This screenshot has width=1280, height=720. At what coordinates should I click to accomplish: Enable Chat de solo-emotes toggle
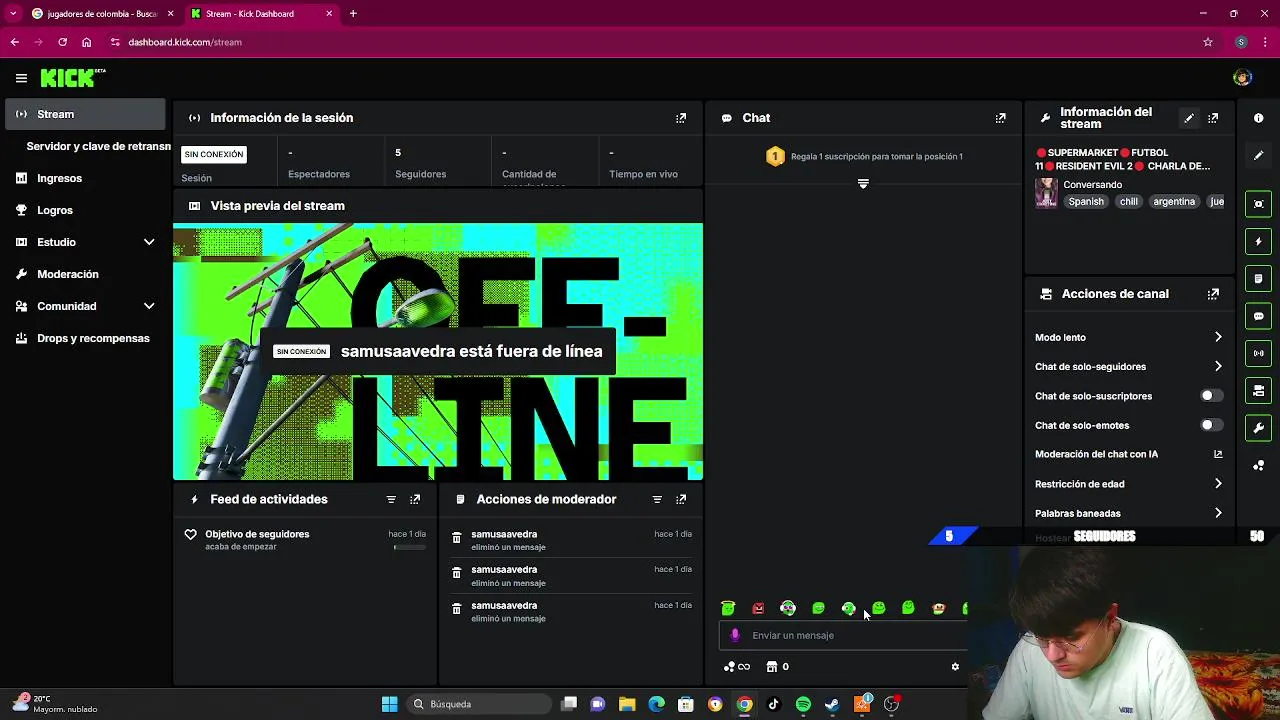1211,425
